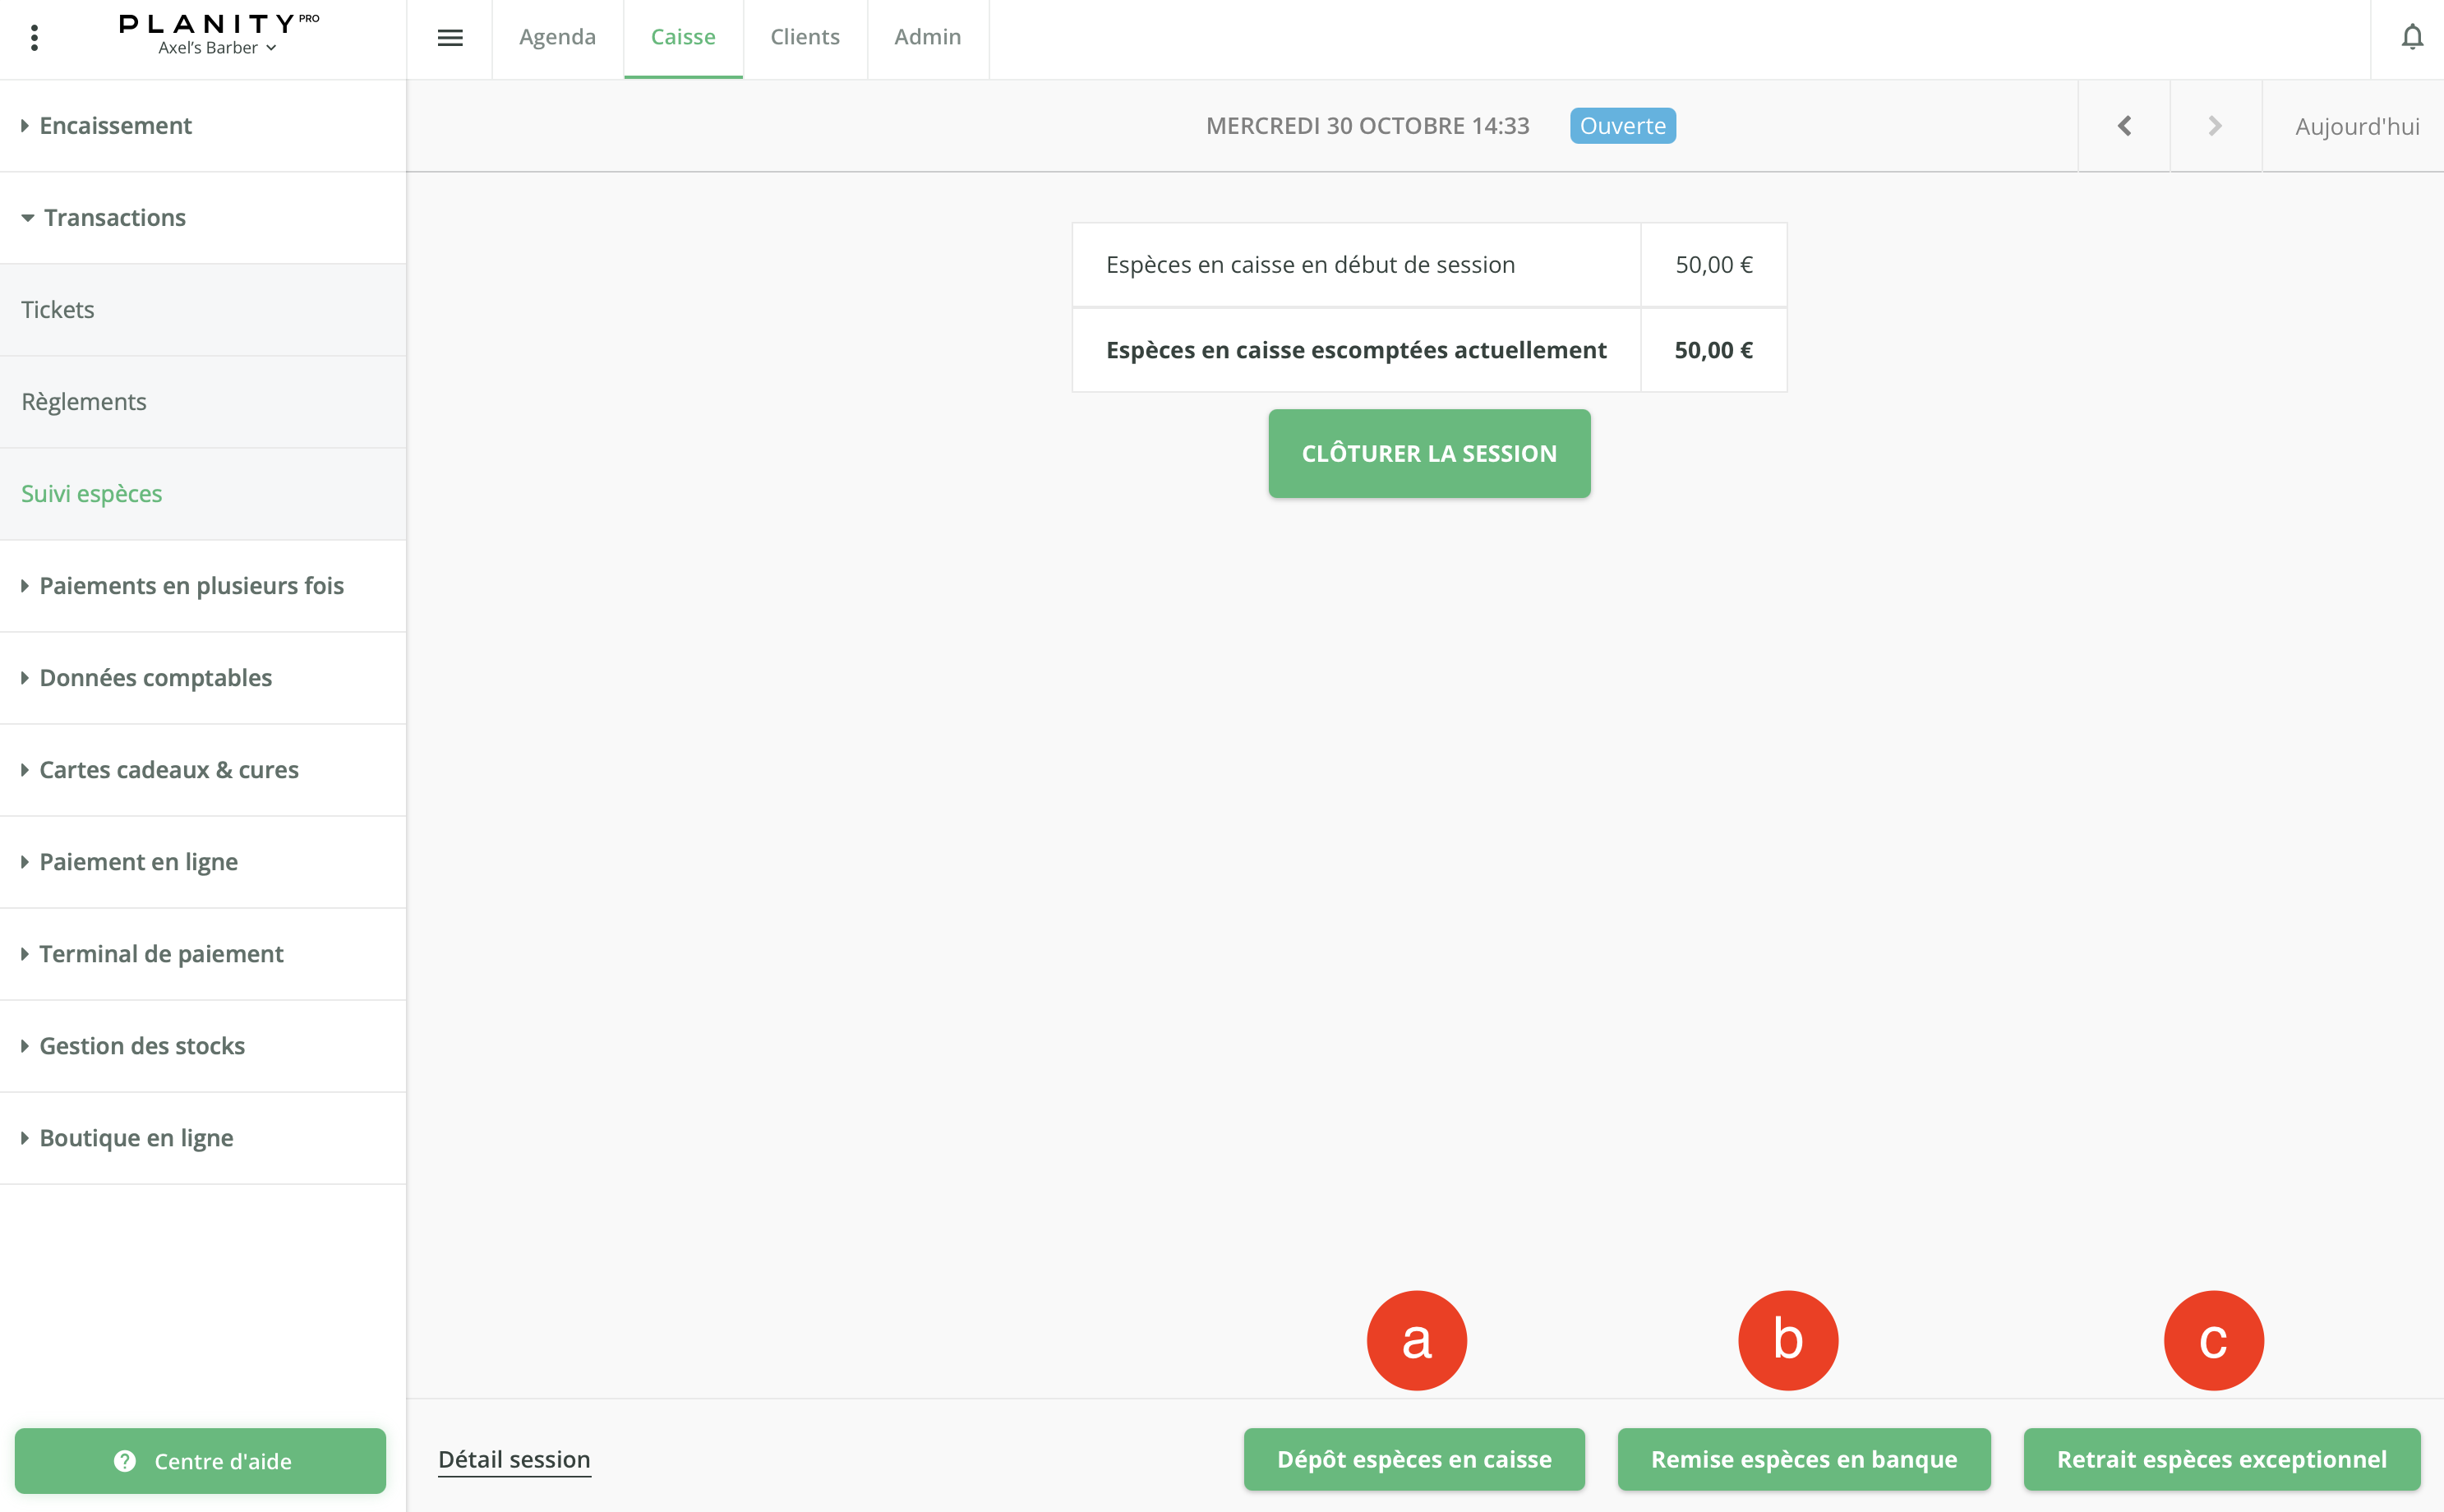Screen dimensions: 2444x1512
Task: Expand Paiements en plusieurs fois
Action: 191,586
